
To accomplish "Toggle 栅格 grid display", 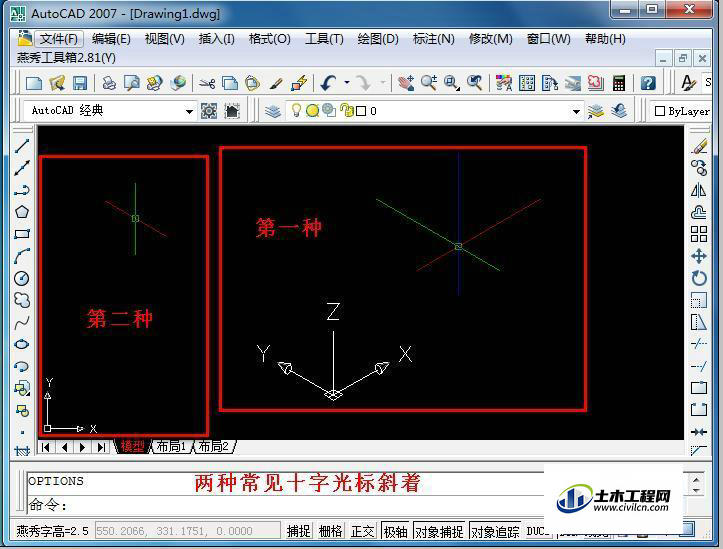I will [x=331, y=531].
